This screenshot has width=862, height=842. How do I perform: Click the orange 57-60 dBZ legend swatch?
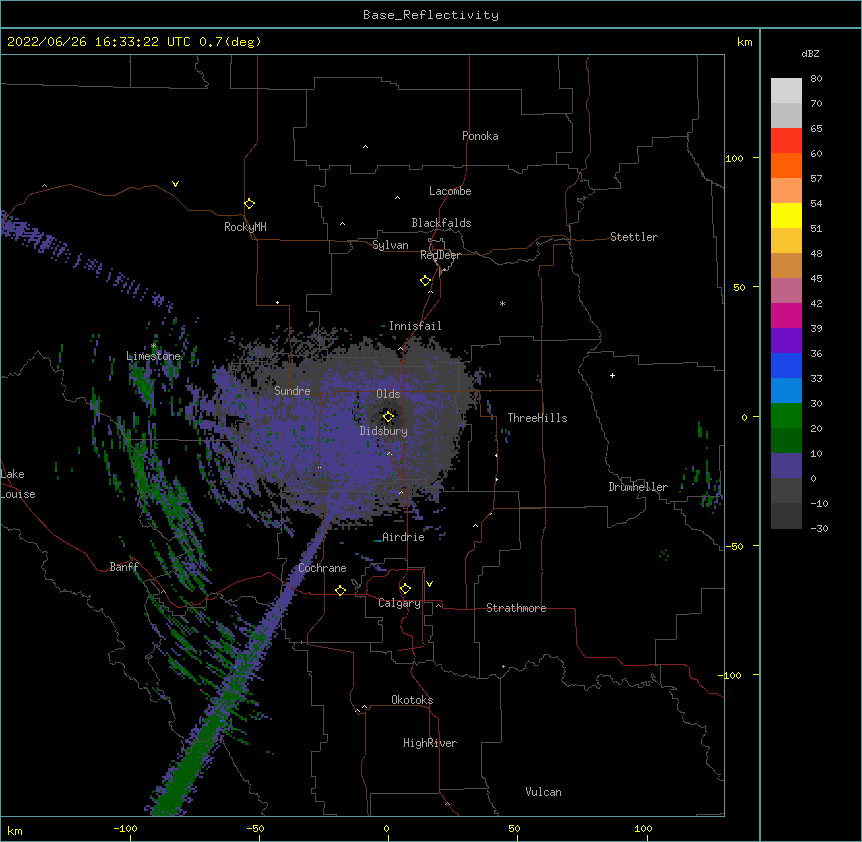[786, 165]
